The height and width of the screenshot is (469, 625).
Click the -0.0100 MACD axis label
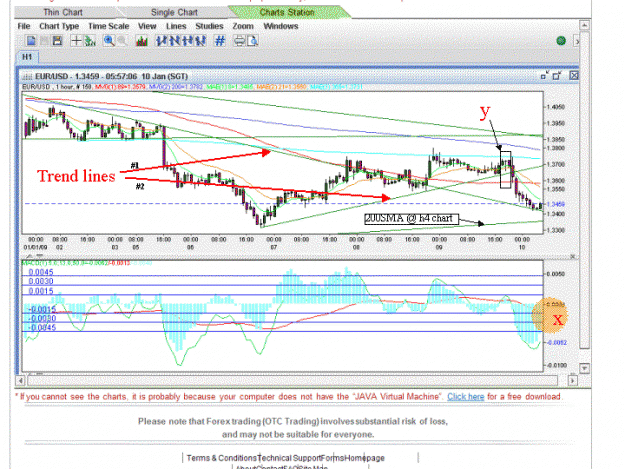click(555, 365)
